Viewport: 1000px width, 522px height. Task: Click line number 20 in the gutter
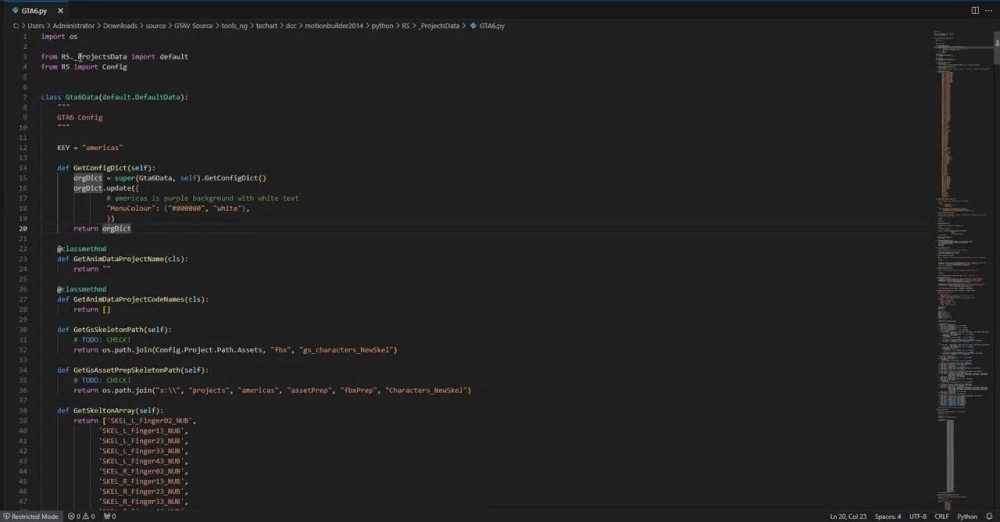23,228
